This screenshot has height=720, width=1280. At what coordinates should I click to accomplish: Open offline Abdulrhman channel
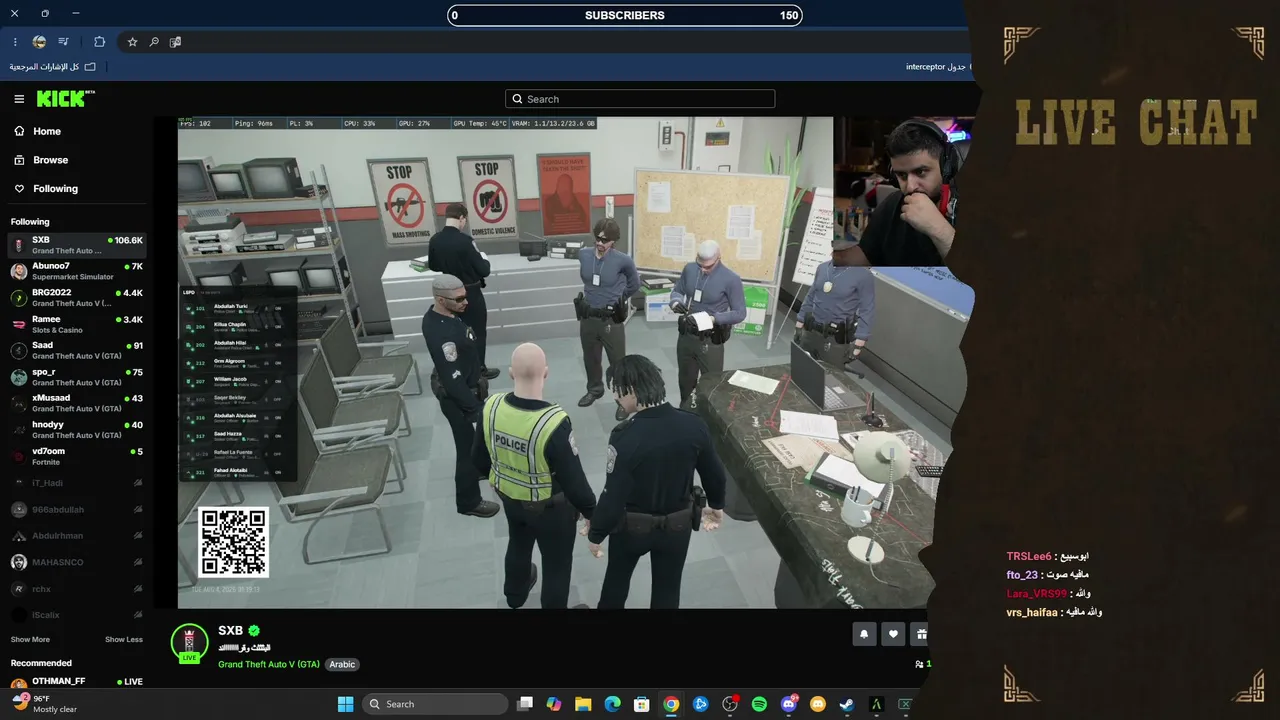pyautogui.click(x=77, y=535)
